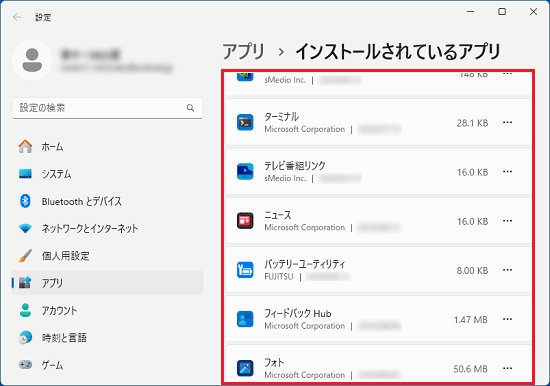The image size is (550, 386).
Task: Click the フォト app name
Action: [x=274, y=362]
